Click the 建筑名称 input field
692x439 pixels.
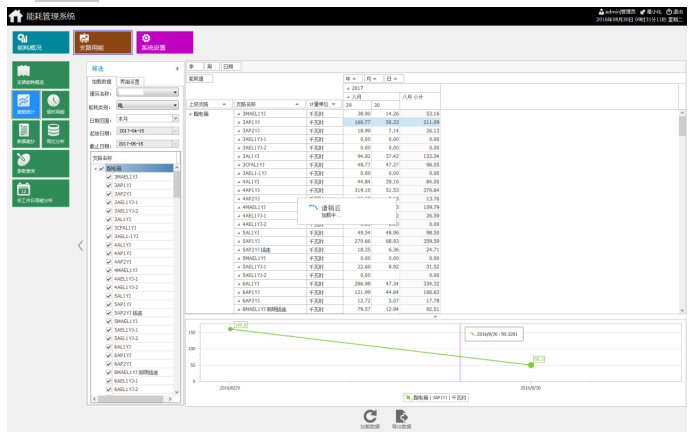147,92
